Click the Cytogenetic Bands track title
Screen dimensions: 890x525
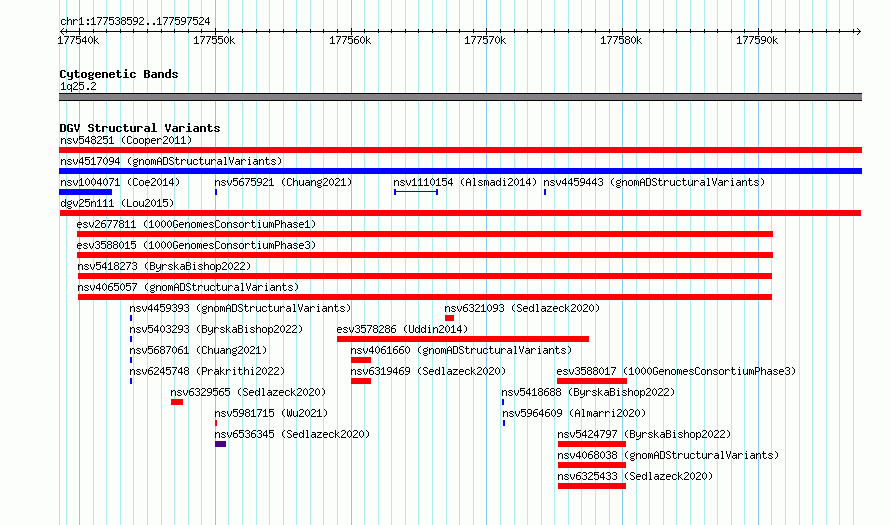(x=119, y=74)
